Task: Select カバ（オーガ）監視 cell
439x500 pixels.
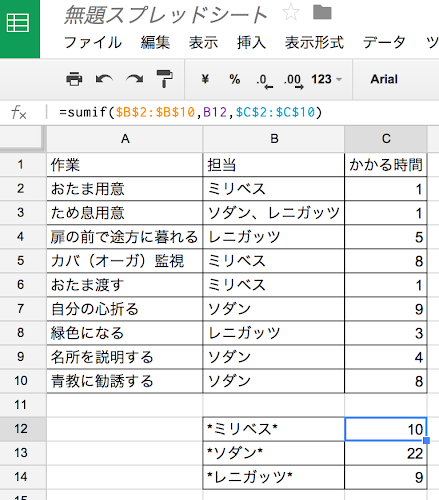Action: pos(125,261)
